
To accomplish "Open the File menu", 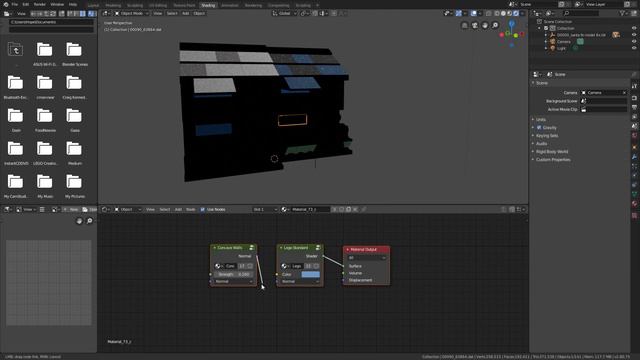I will 15,4.
